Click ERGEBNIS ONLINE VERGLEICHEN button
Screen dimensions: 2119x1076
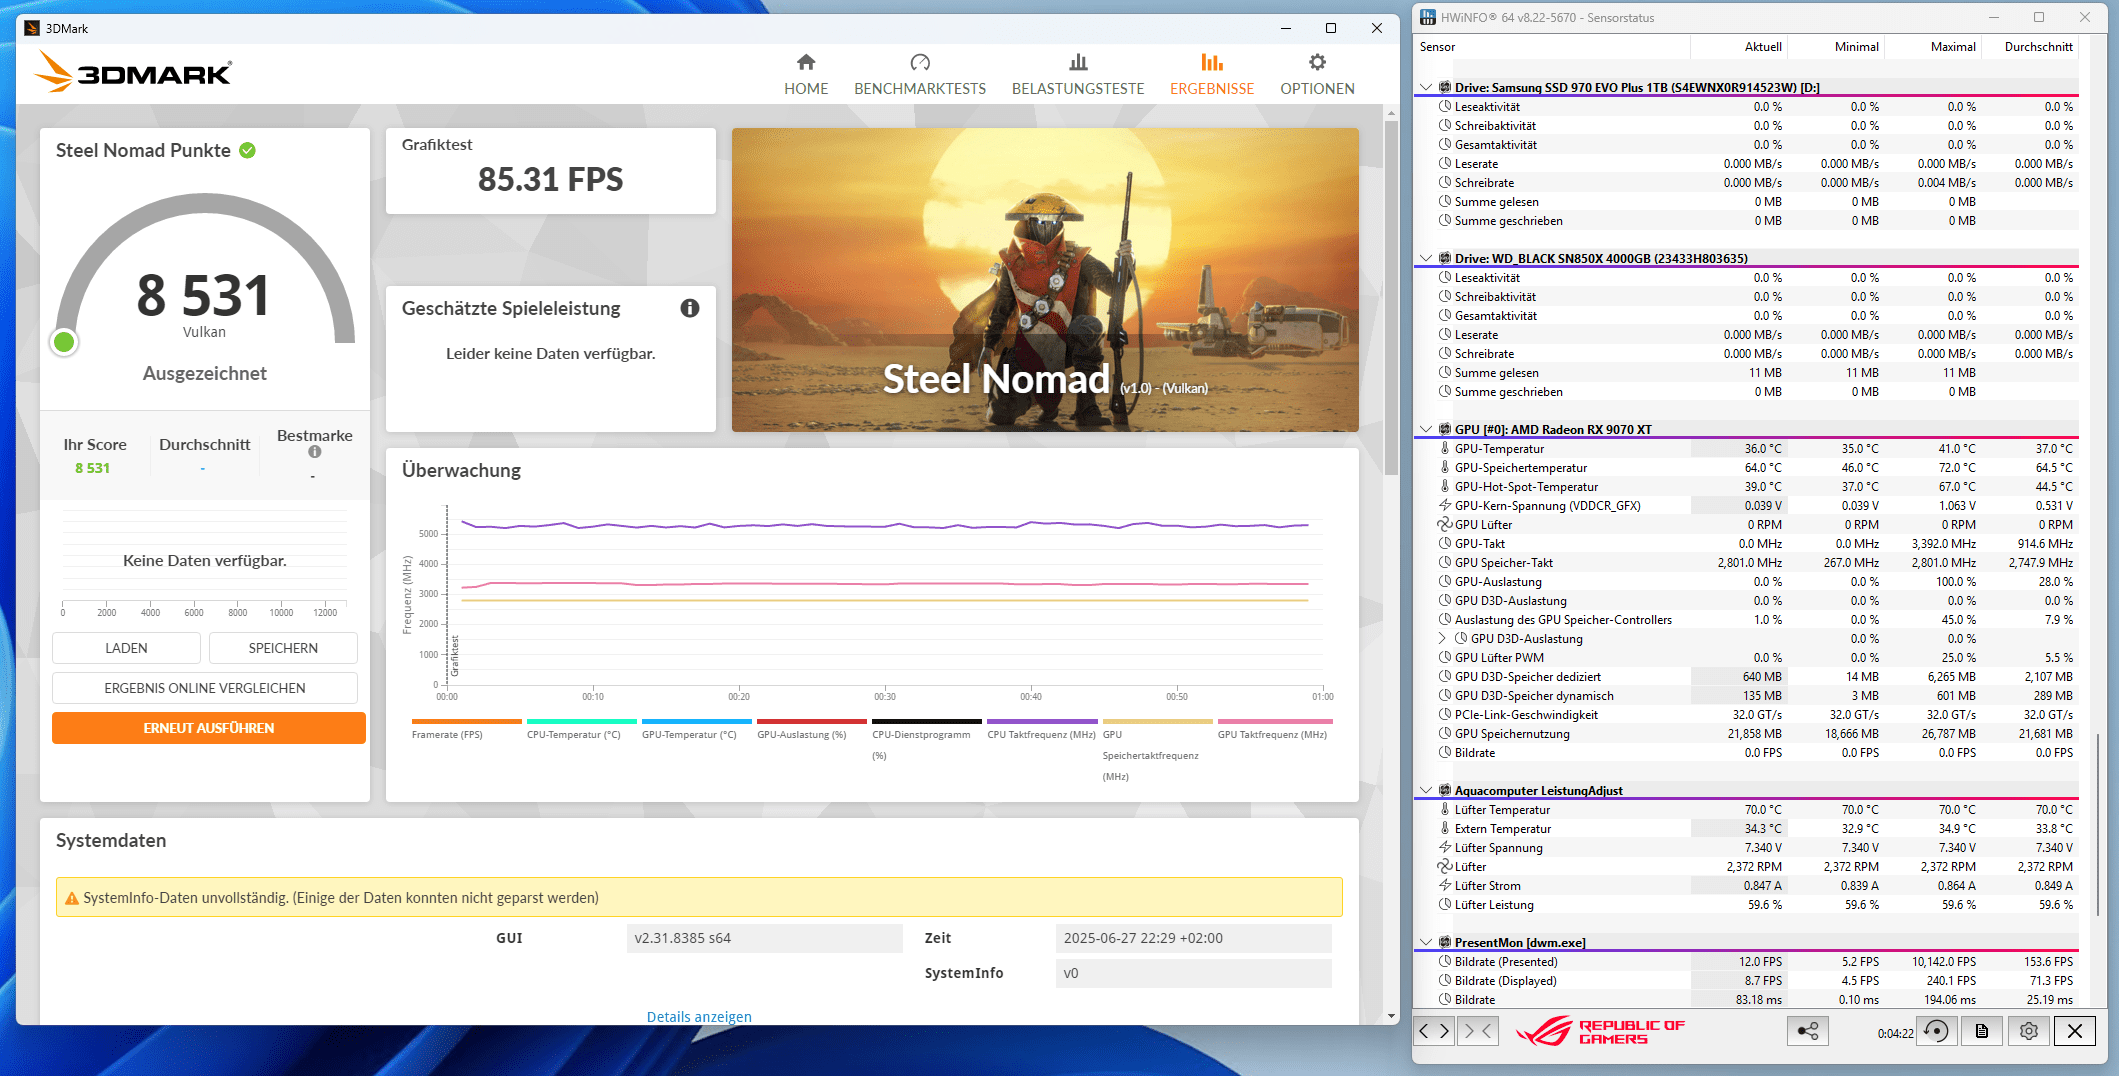(205, 688)
